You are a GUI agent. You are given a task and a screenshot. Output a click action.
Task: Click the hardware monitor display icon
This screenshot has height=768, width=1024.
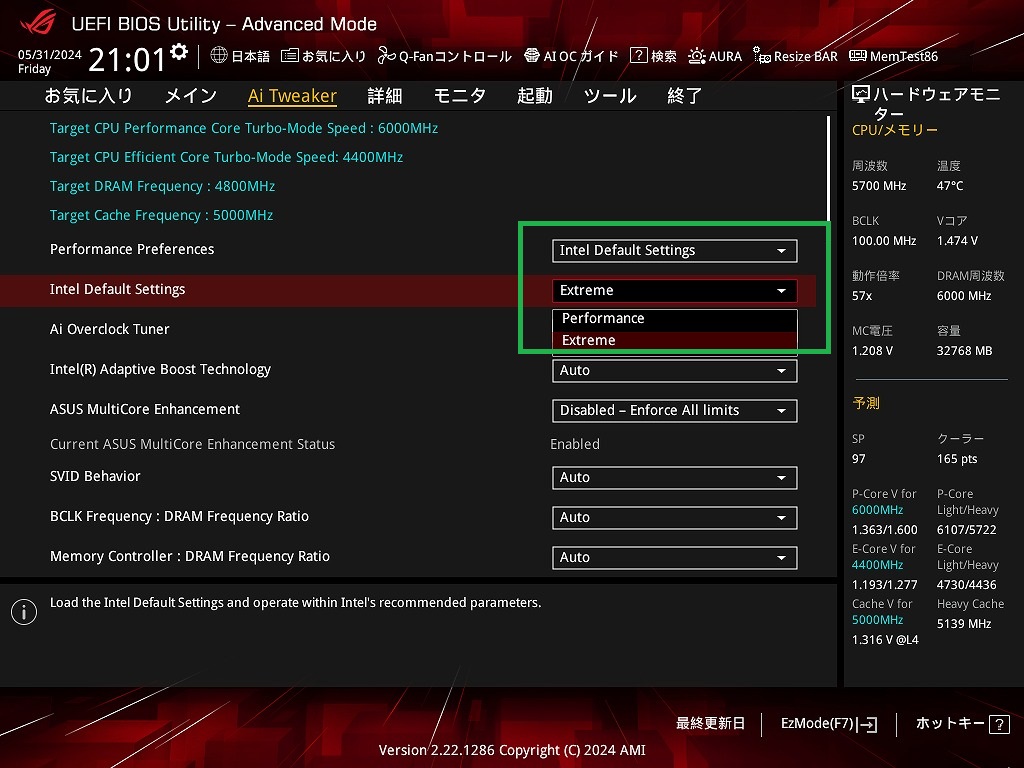(x=861, y=95)
